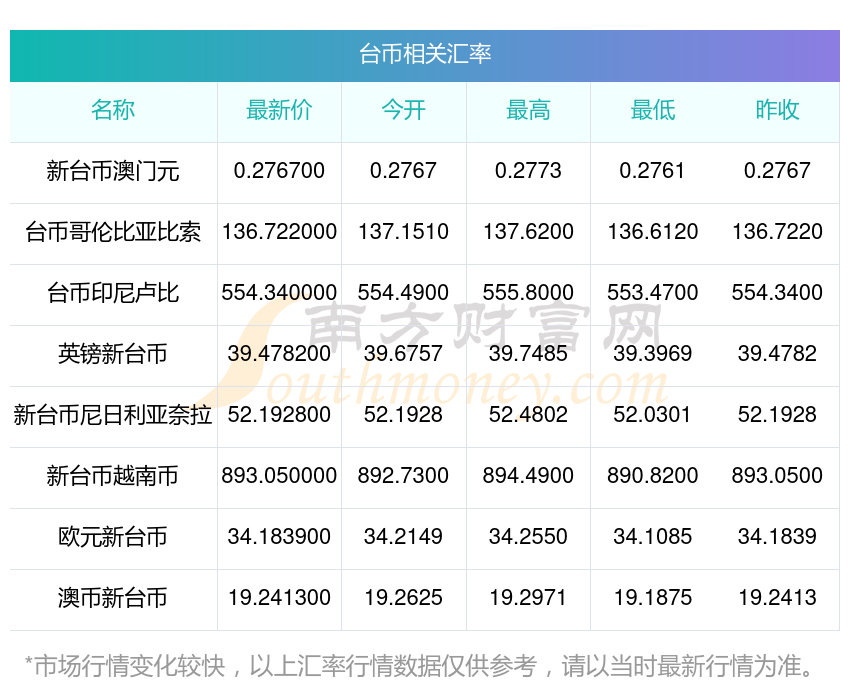
Task: Click the 英镑新台币 row name
Action: [113, 354]
